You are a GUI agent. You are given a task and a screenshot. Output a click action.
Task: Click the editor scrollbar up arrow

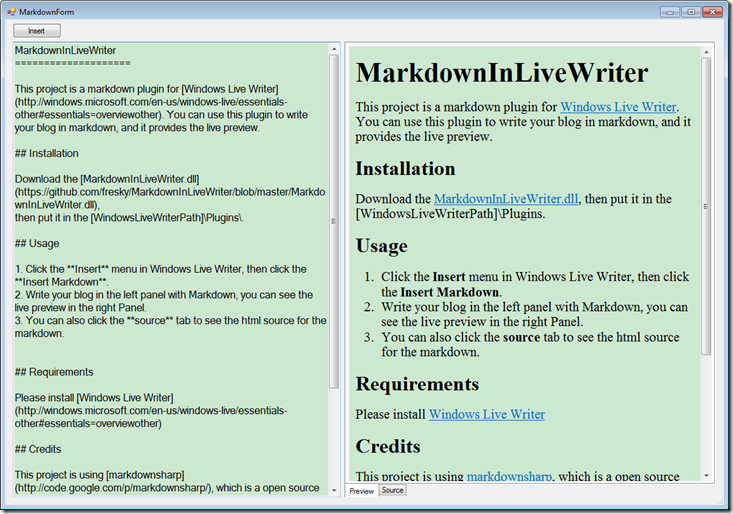[334, 49]
